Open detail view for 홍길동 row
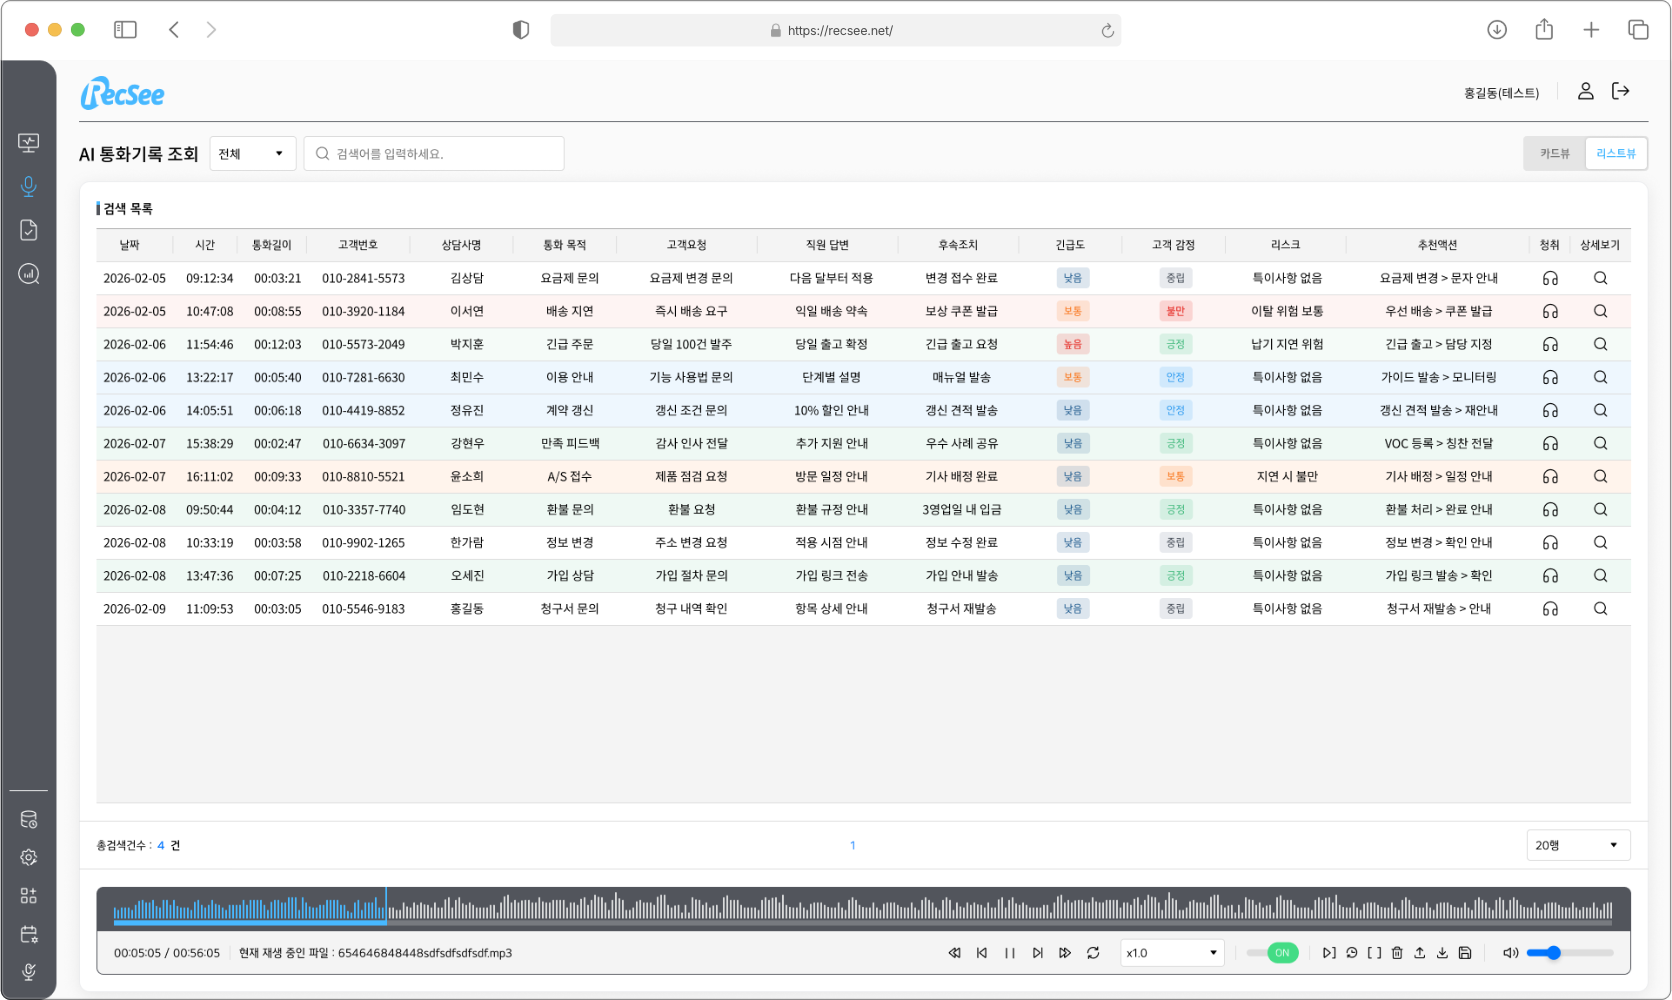1672x1000 pixels. click(x=1600, y=608)
